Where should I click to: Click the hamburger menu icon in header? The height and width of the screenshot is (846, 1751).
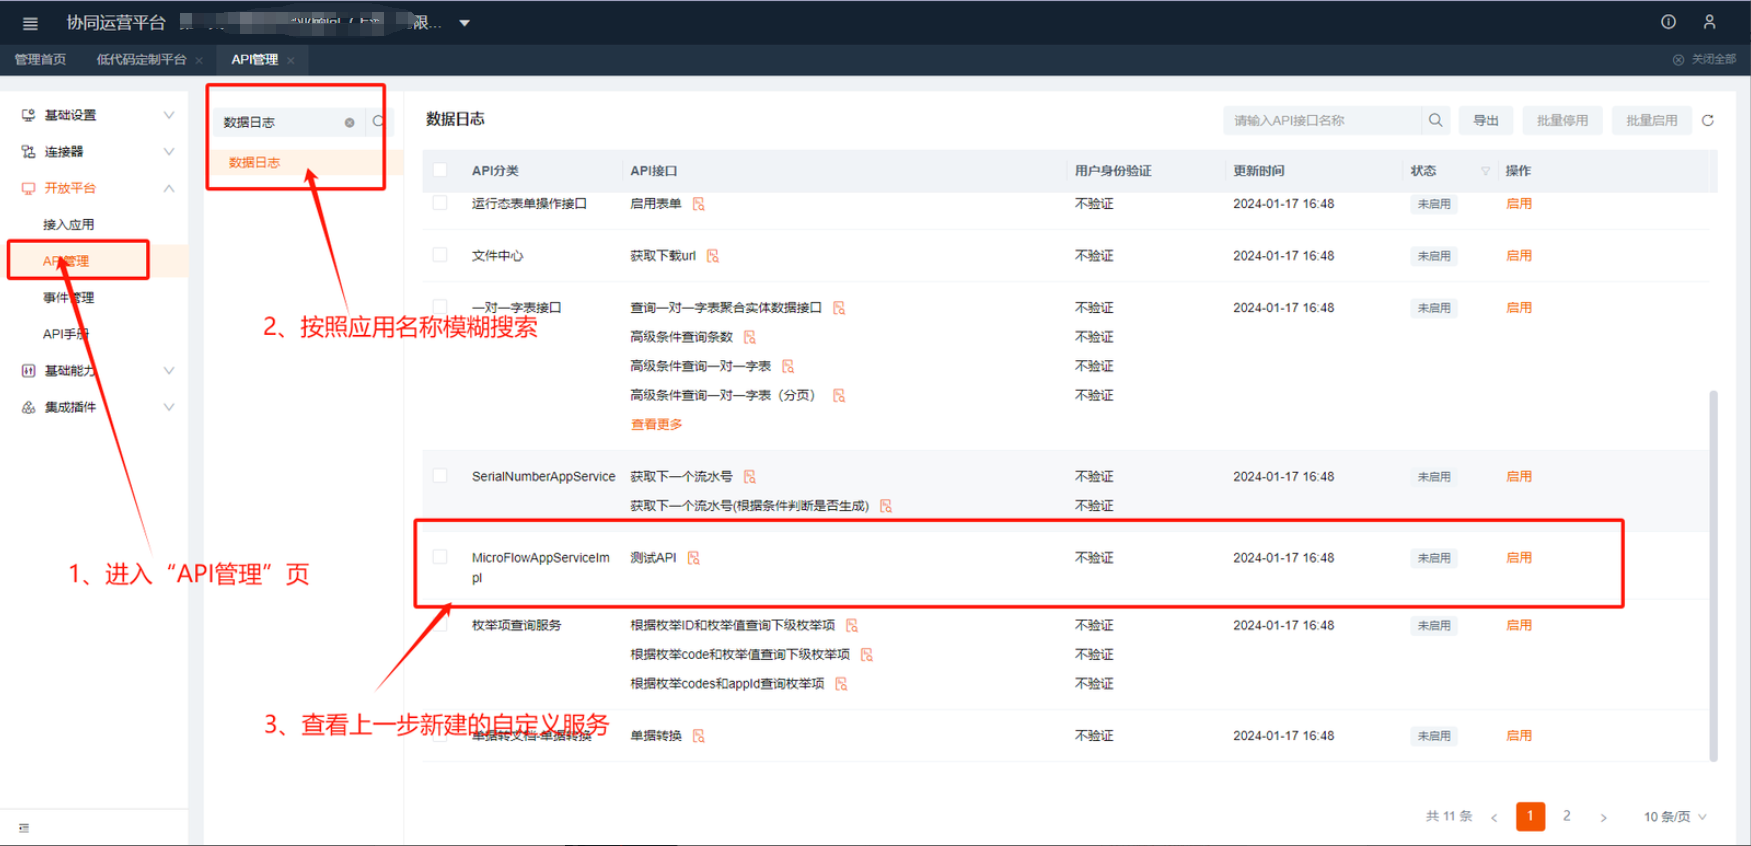coord(30,23)
